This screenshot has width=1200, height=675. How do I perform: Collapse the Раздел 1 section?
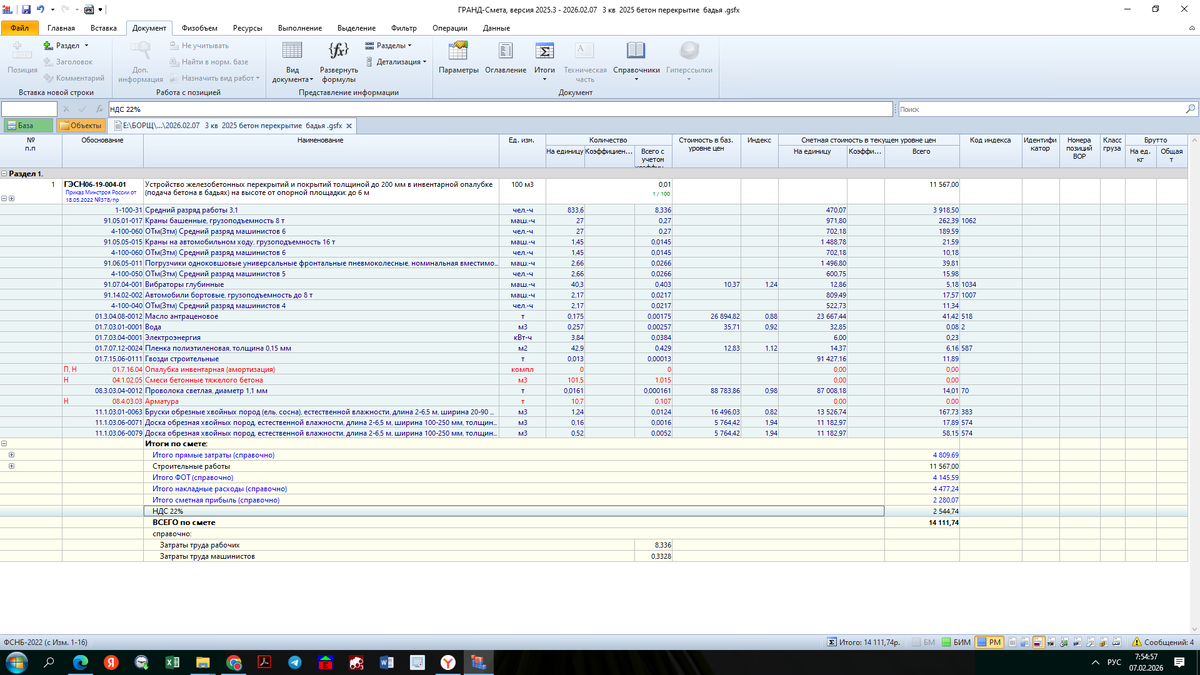[4, 174]
